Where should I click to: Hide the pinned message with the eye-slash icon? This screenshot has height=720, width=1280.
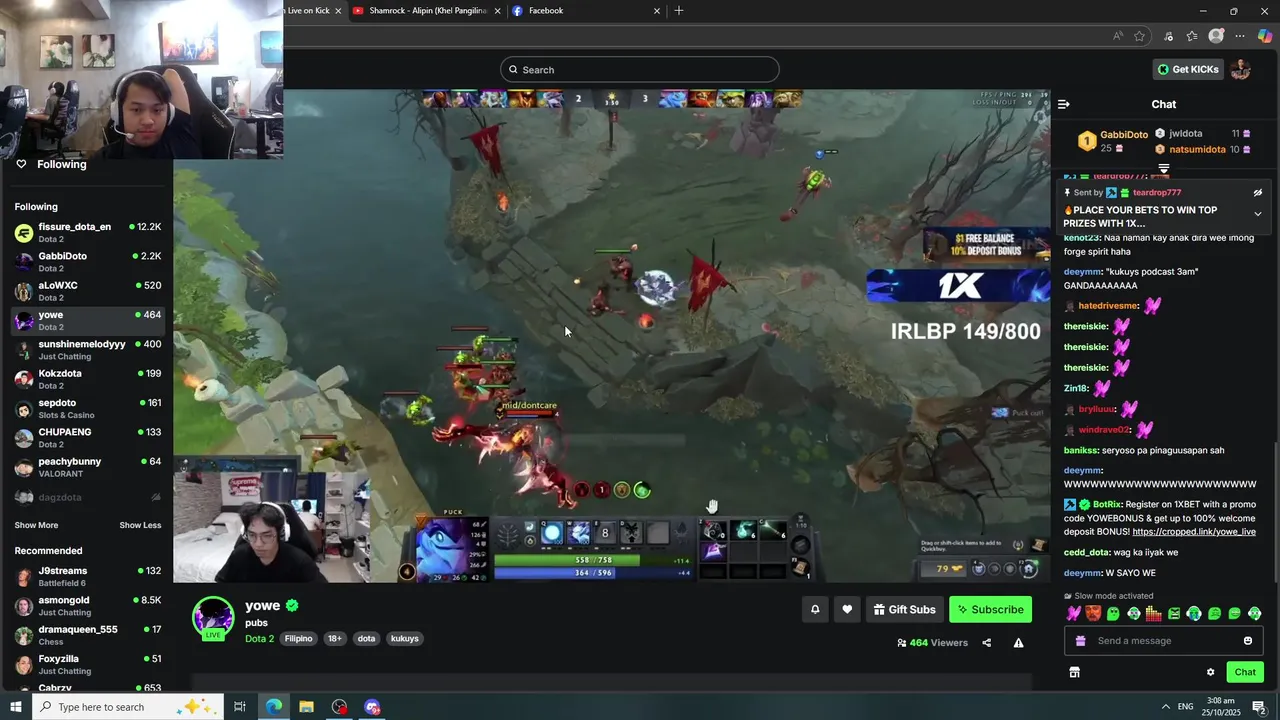1258,193
